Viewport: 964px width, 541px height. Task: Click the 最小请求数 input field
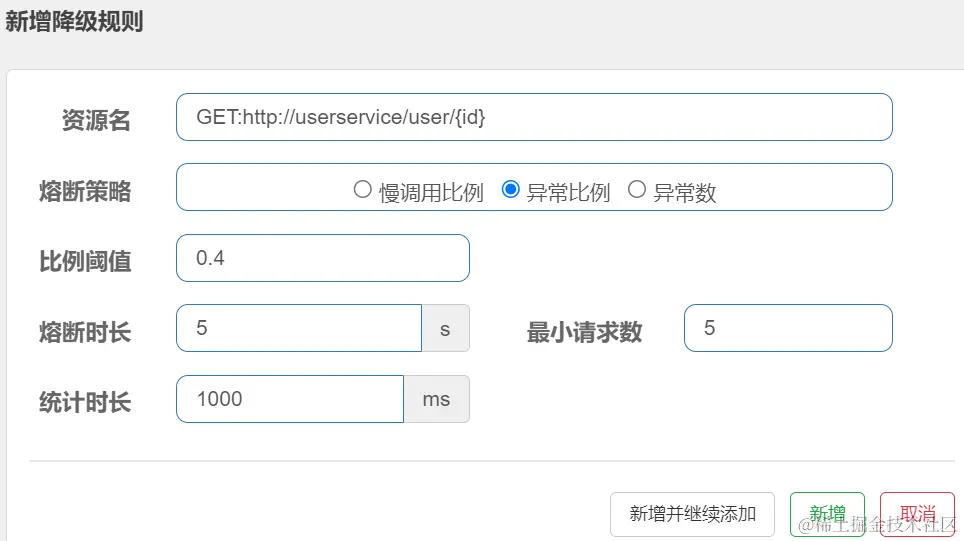(788, 328)
